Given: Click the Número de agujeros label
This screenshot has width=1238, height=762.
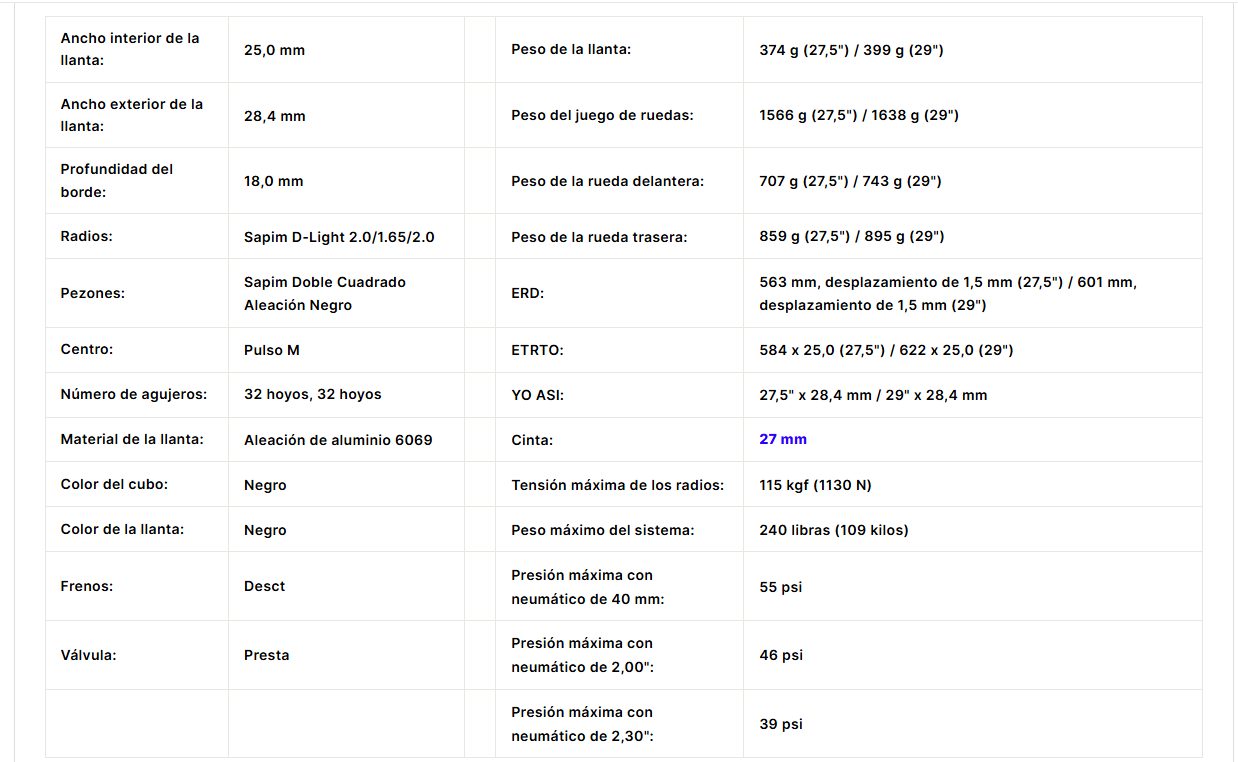Looking at the screenshot, I should click(x=134, y=394).
